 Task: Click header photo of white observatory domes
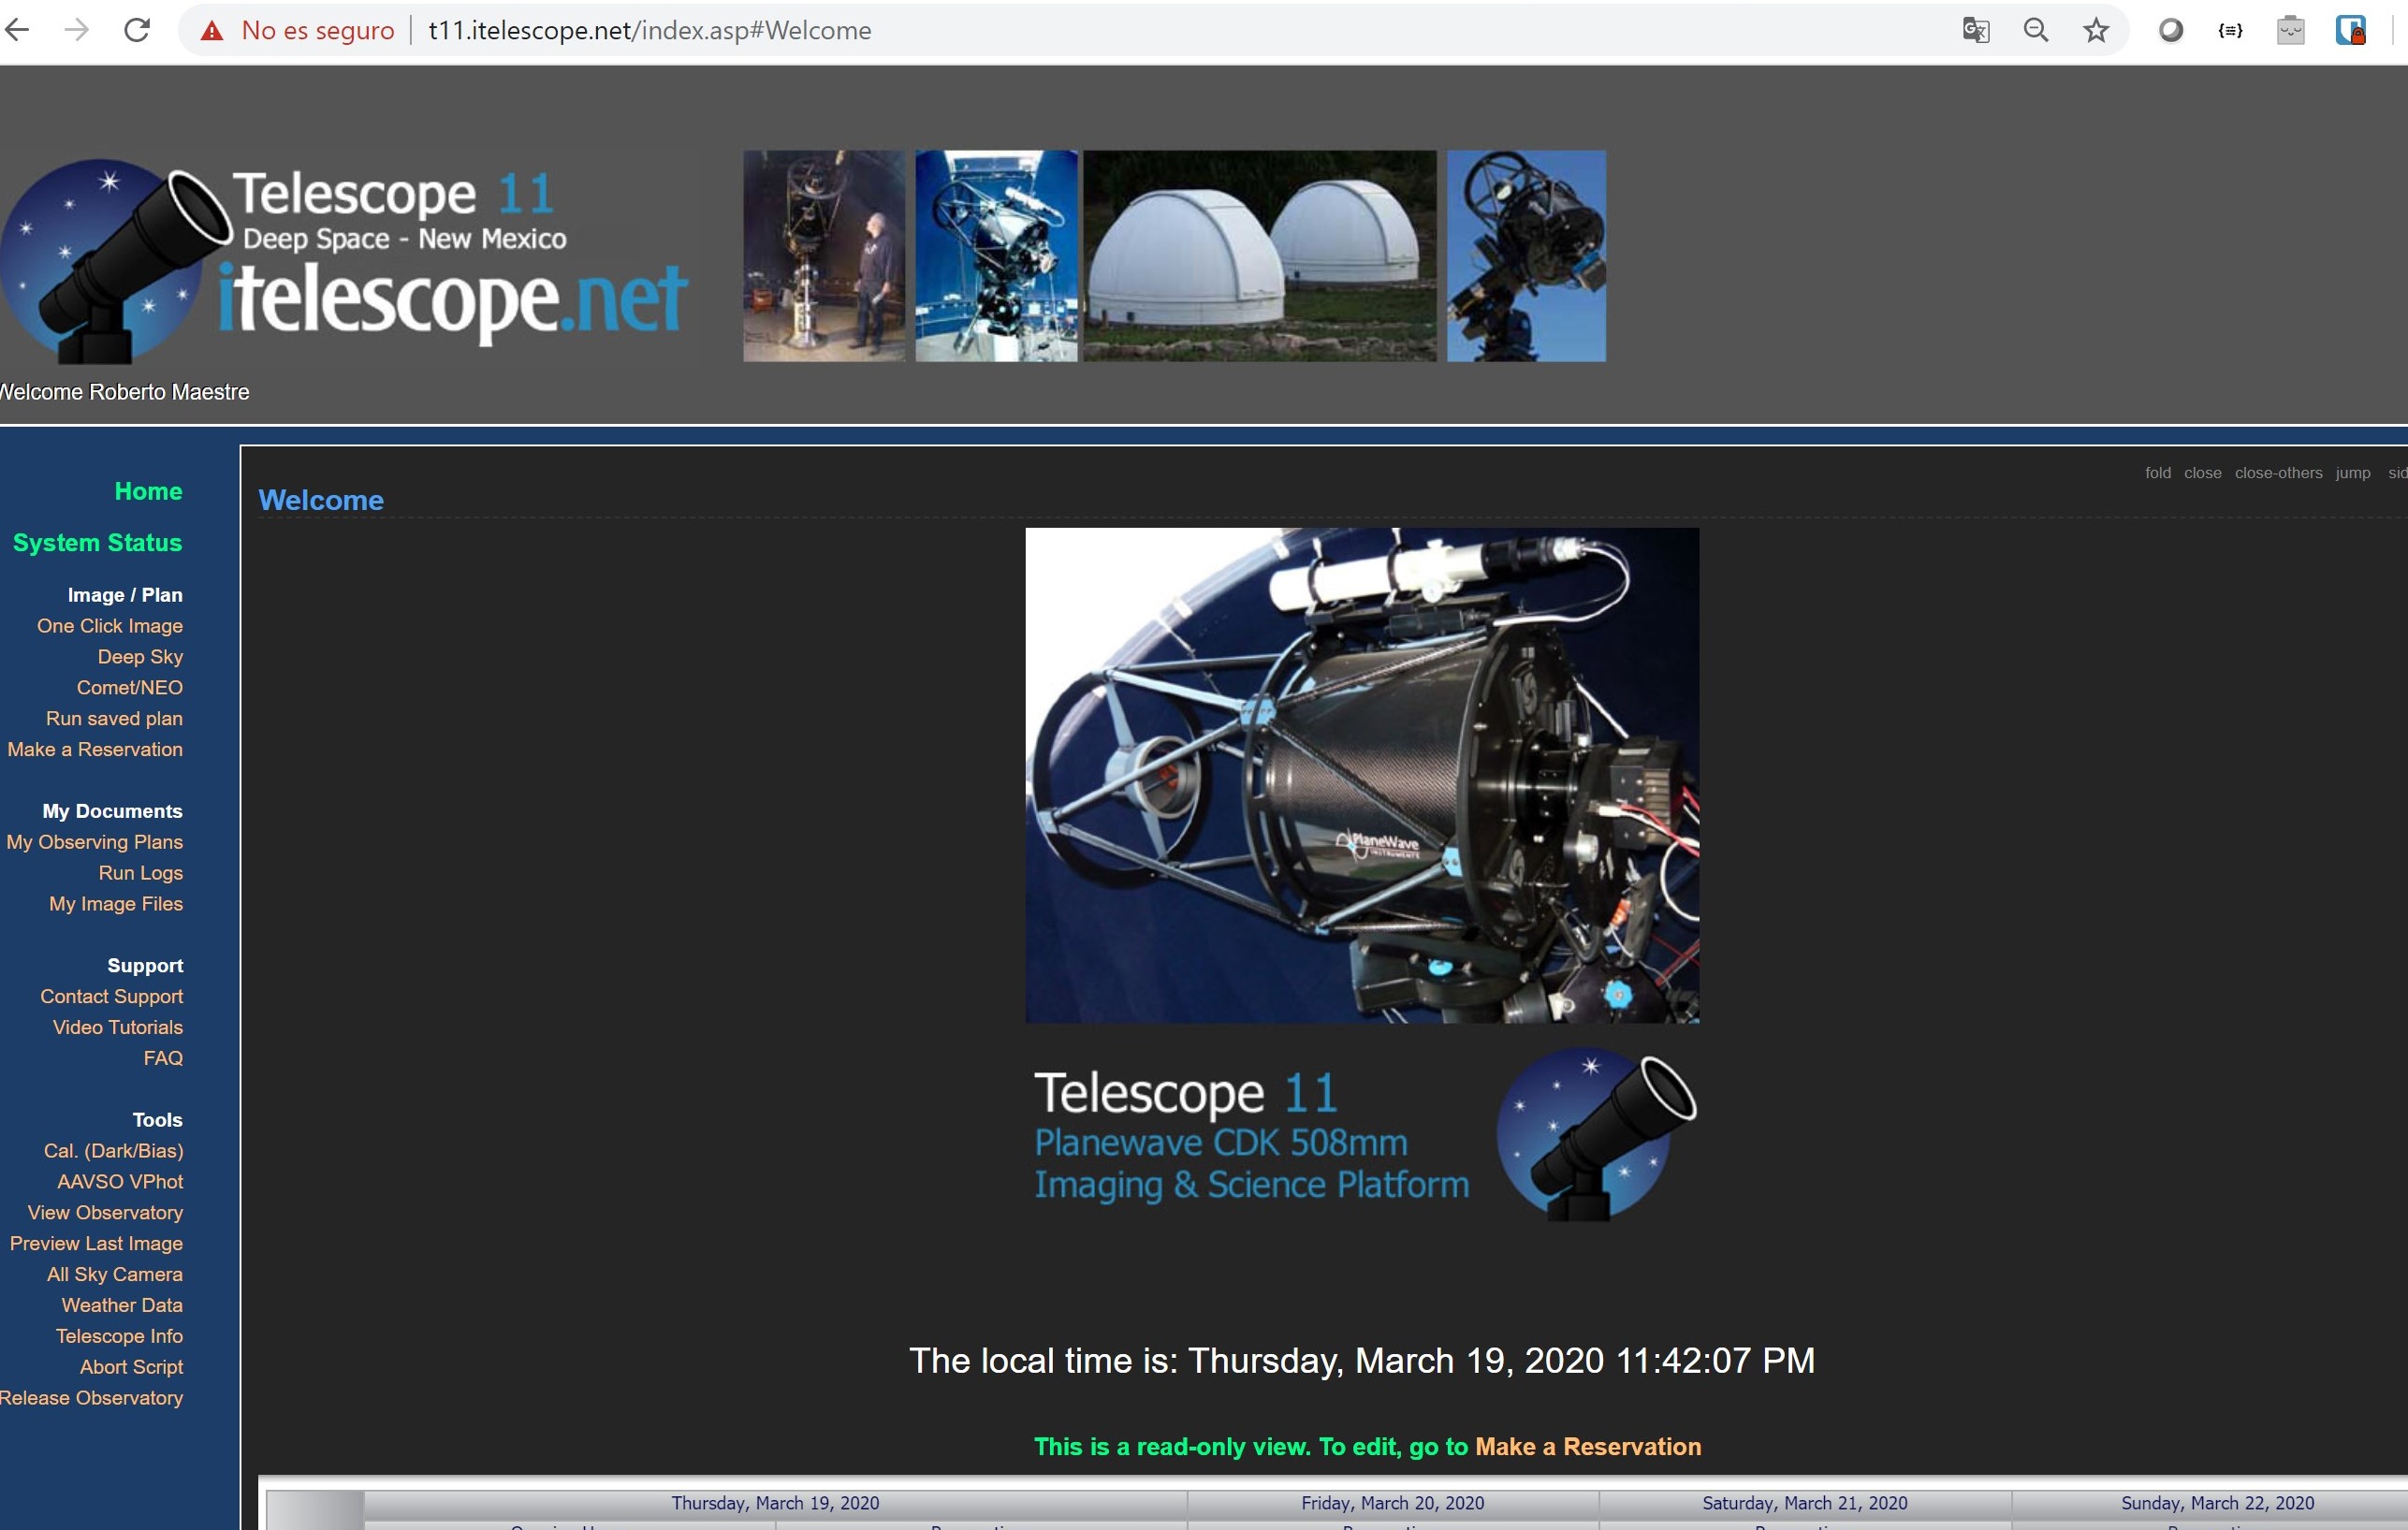1260,256
